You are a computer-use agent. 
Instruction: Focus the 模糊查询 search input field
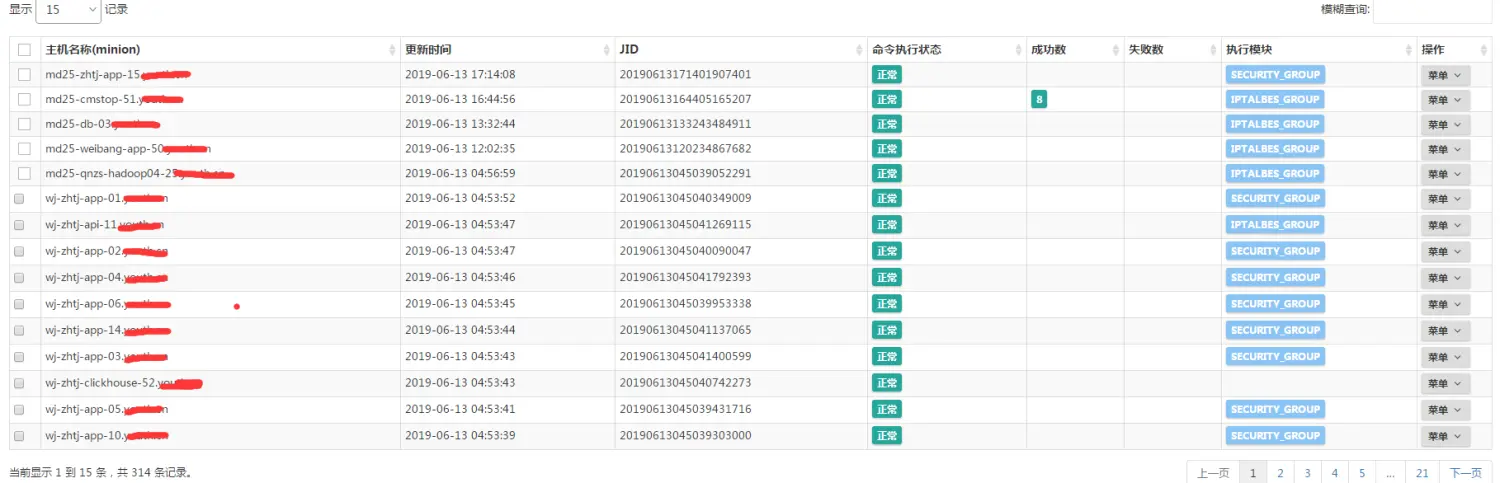click(x=1432, y=10)
